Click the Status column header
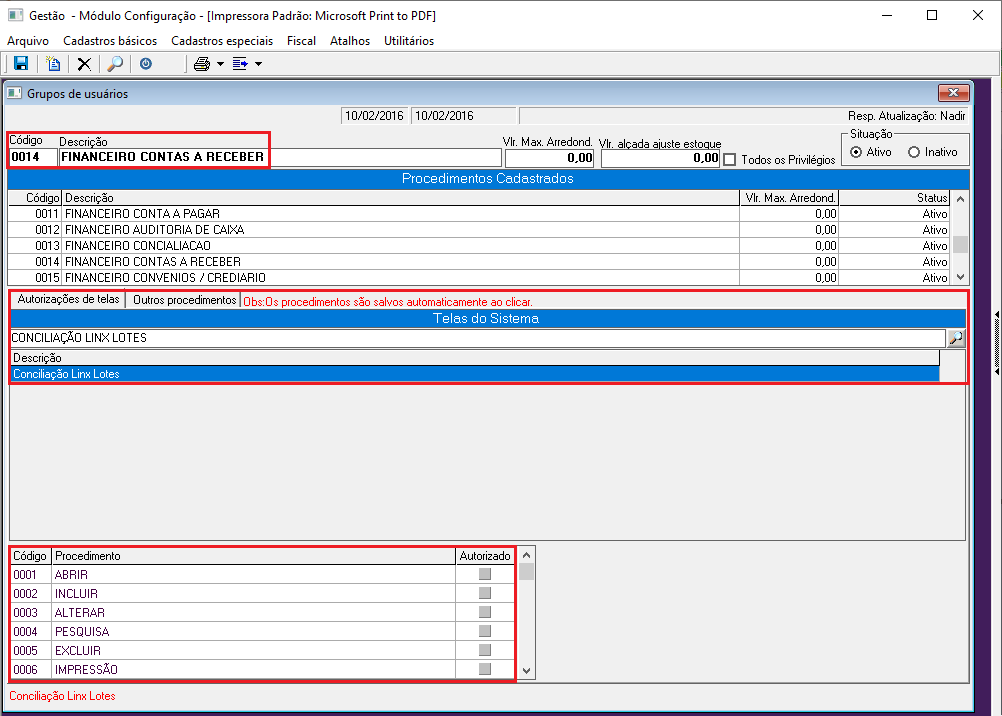This screenshot has width=1002, height=716. [895, 198]
